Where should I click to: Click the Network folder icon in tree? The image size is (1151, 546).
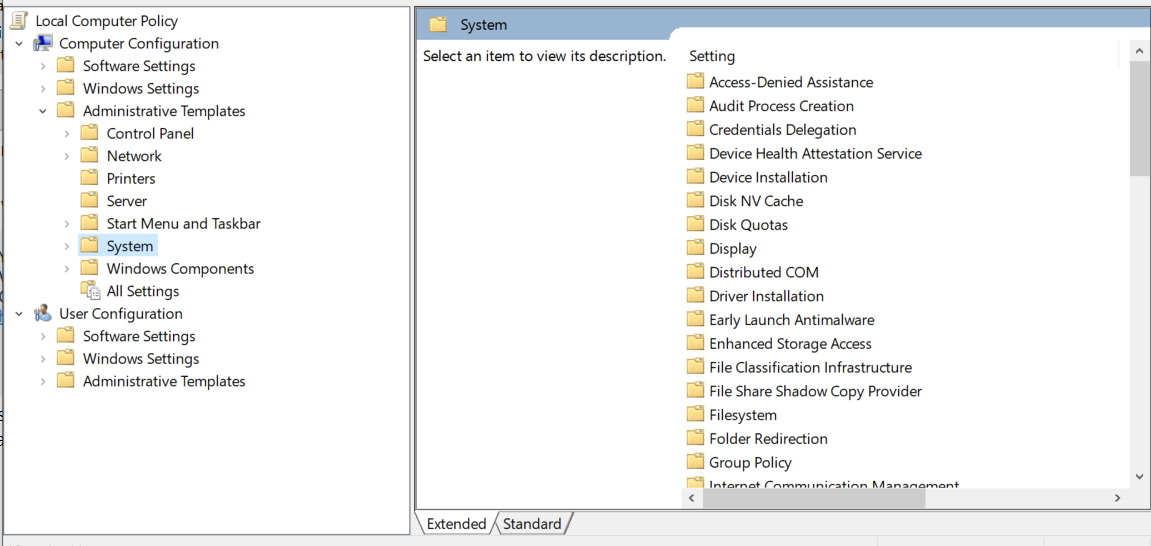pos(90,156)
